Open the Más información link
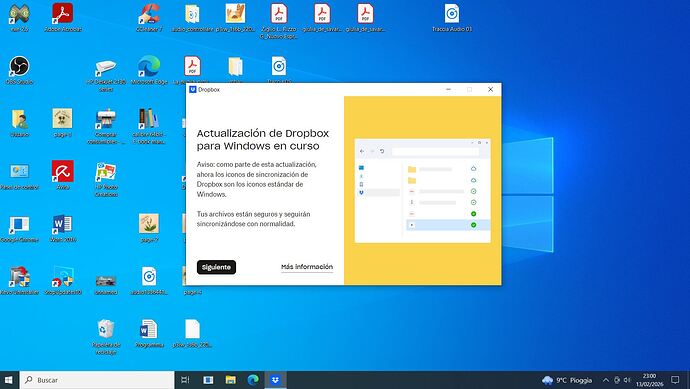 point(307,267)
